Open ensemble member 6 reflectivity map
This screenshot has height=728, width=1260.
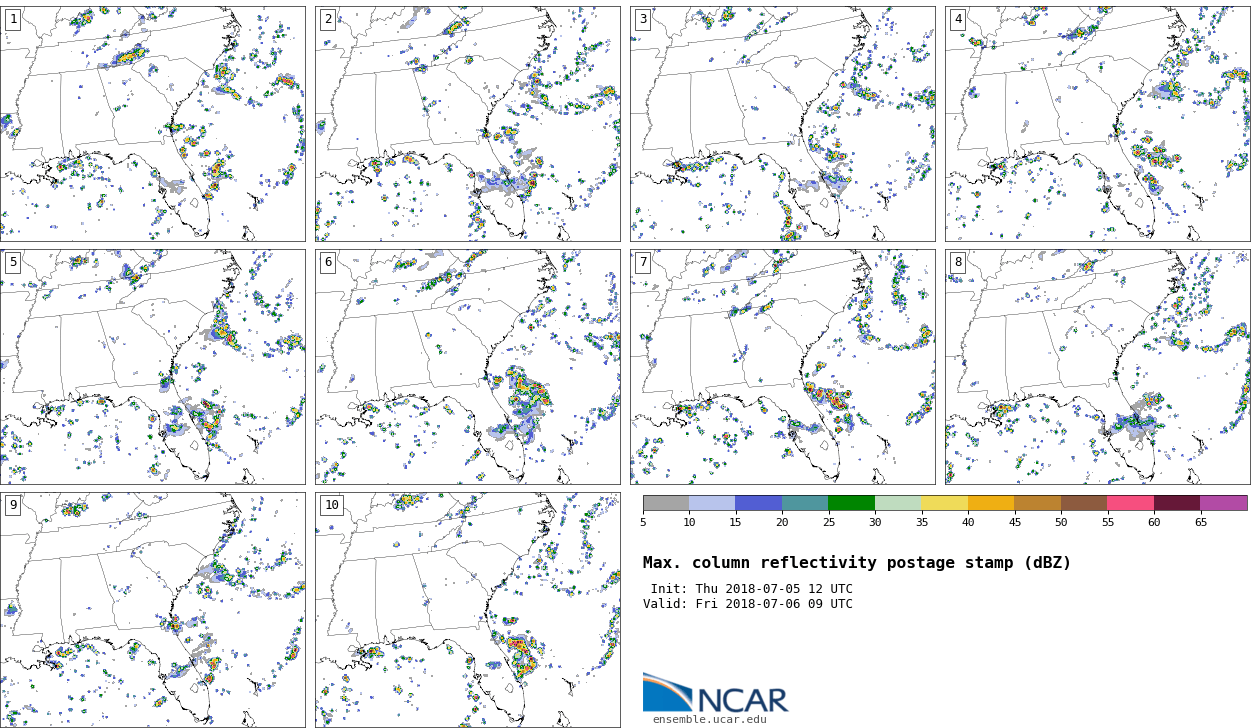coord(468,367)
